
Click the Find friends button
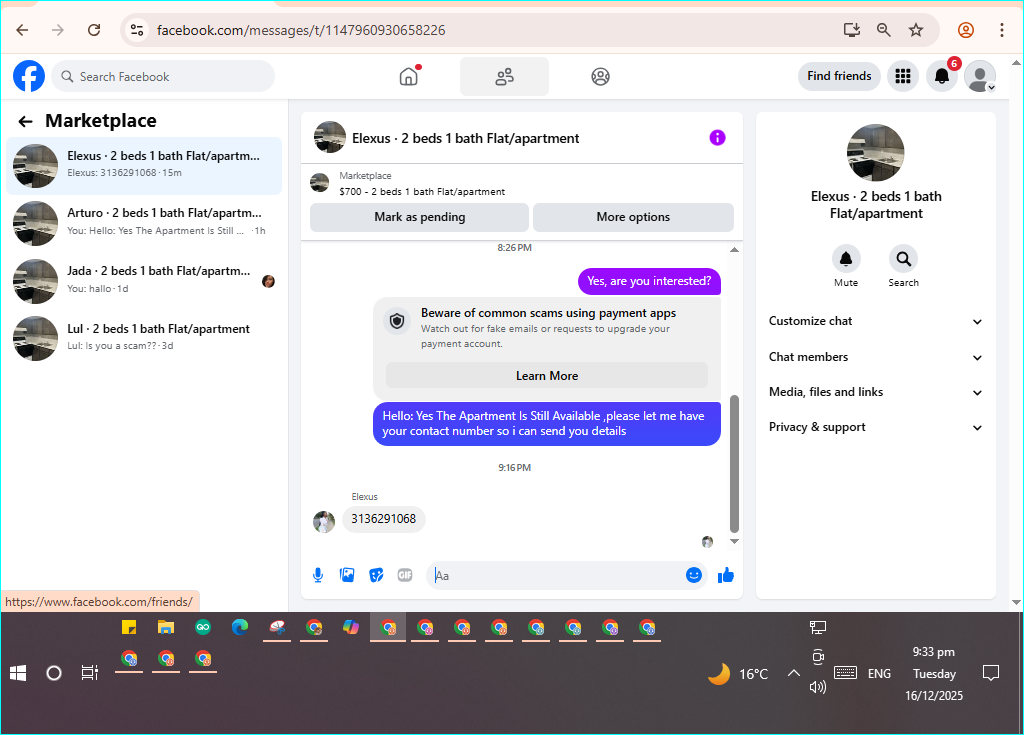point(839,76)
